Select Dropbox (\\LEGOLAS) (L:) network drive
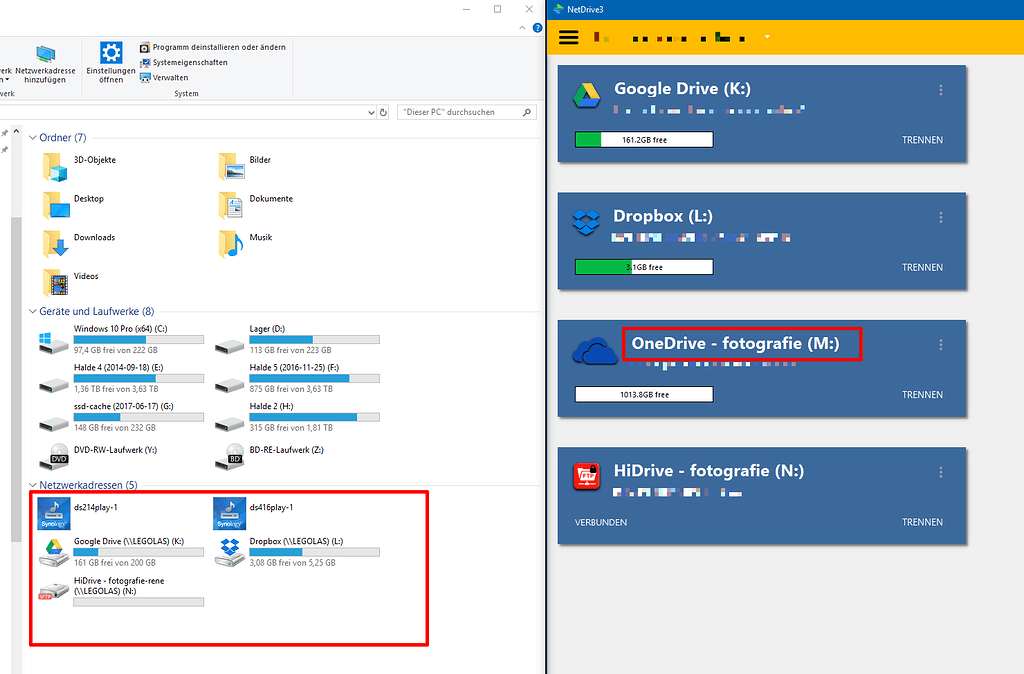 tap(297, 552)
